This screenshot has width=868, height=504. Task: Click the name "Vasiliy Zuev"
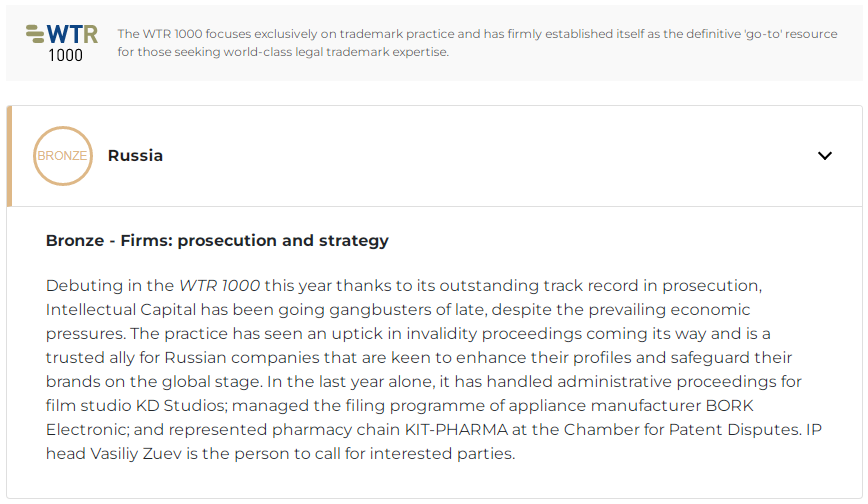pyautogui.click(x=136, y=454)
